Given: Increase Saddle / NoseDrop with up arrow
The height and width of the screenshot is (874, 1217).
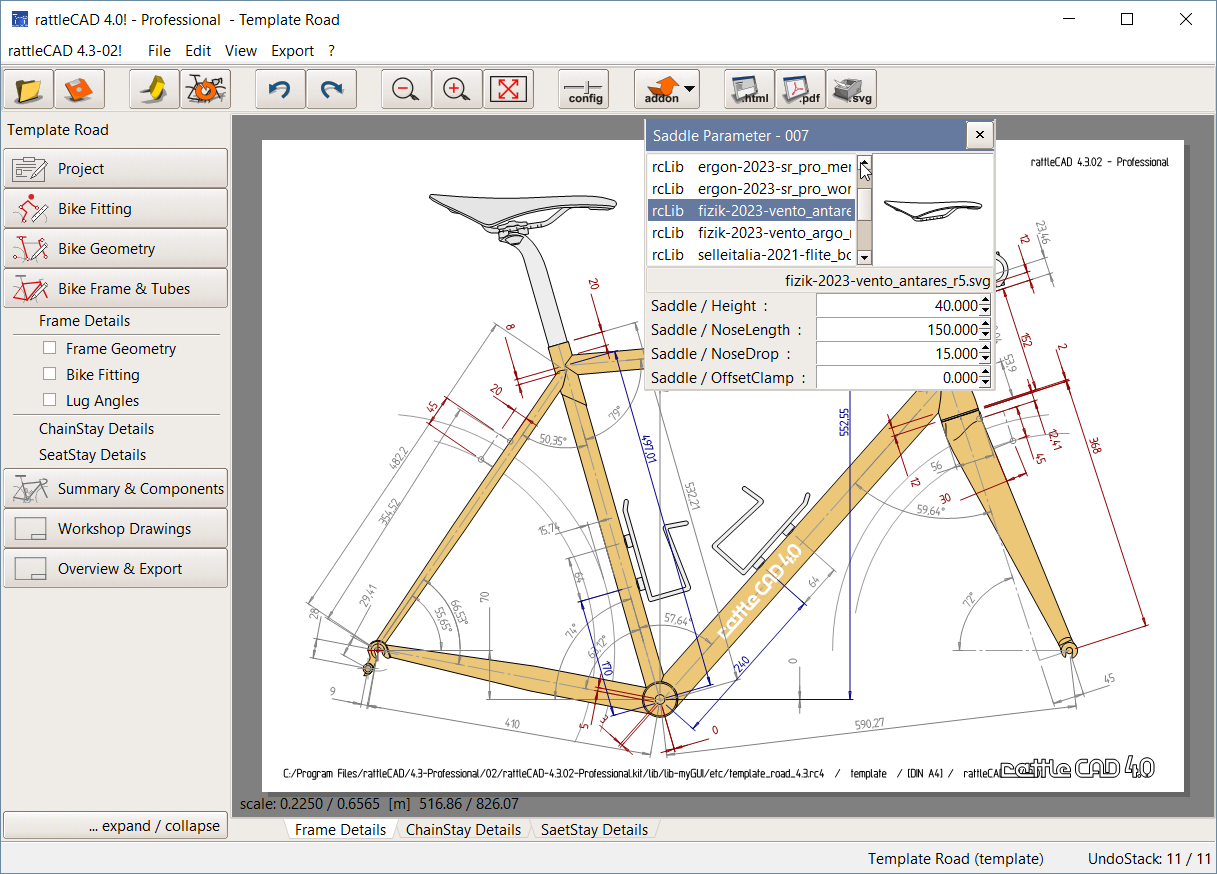Looking at the screenshot, I should (986, 349).
